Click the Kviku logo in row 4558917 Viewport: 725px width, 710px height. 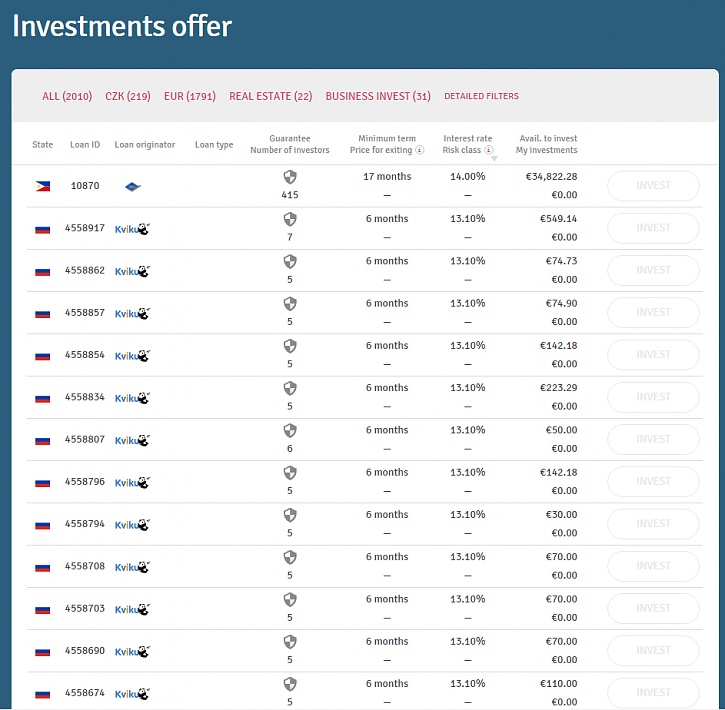(x=132, y=229)
